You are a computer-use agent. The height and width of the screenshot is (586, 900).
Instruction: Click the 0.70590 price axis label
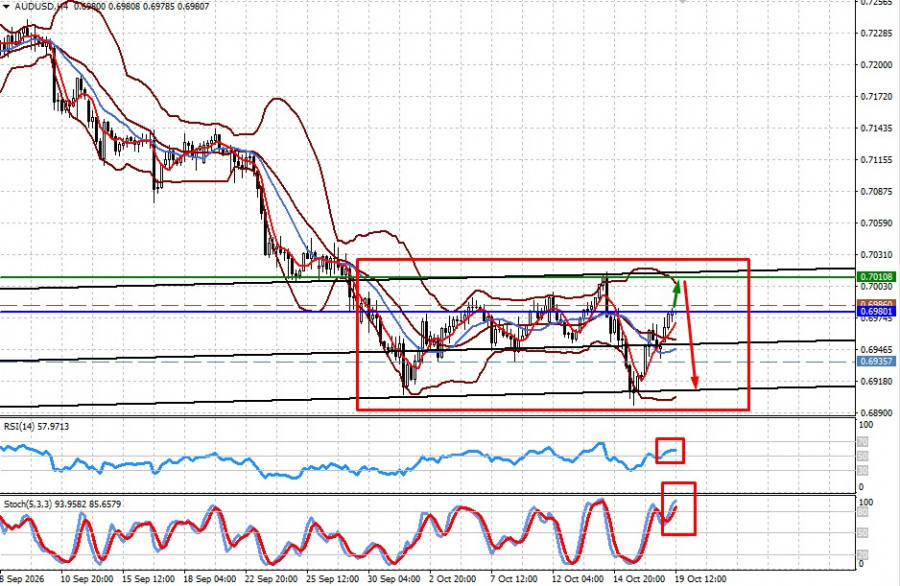coord(876,223)
